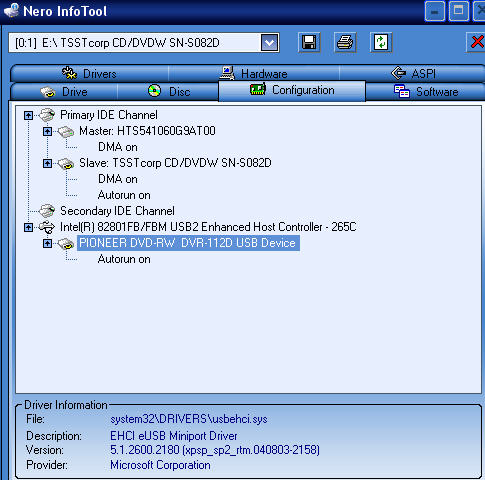Click Microsoft Corporation provider text
This screenshot has width=485, height=480.
160,465
